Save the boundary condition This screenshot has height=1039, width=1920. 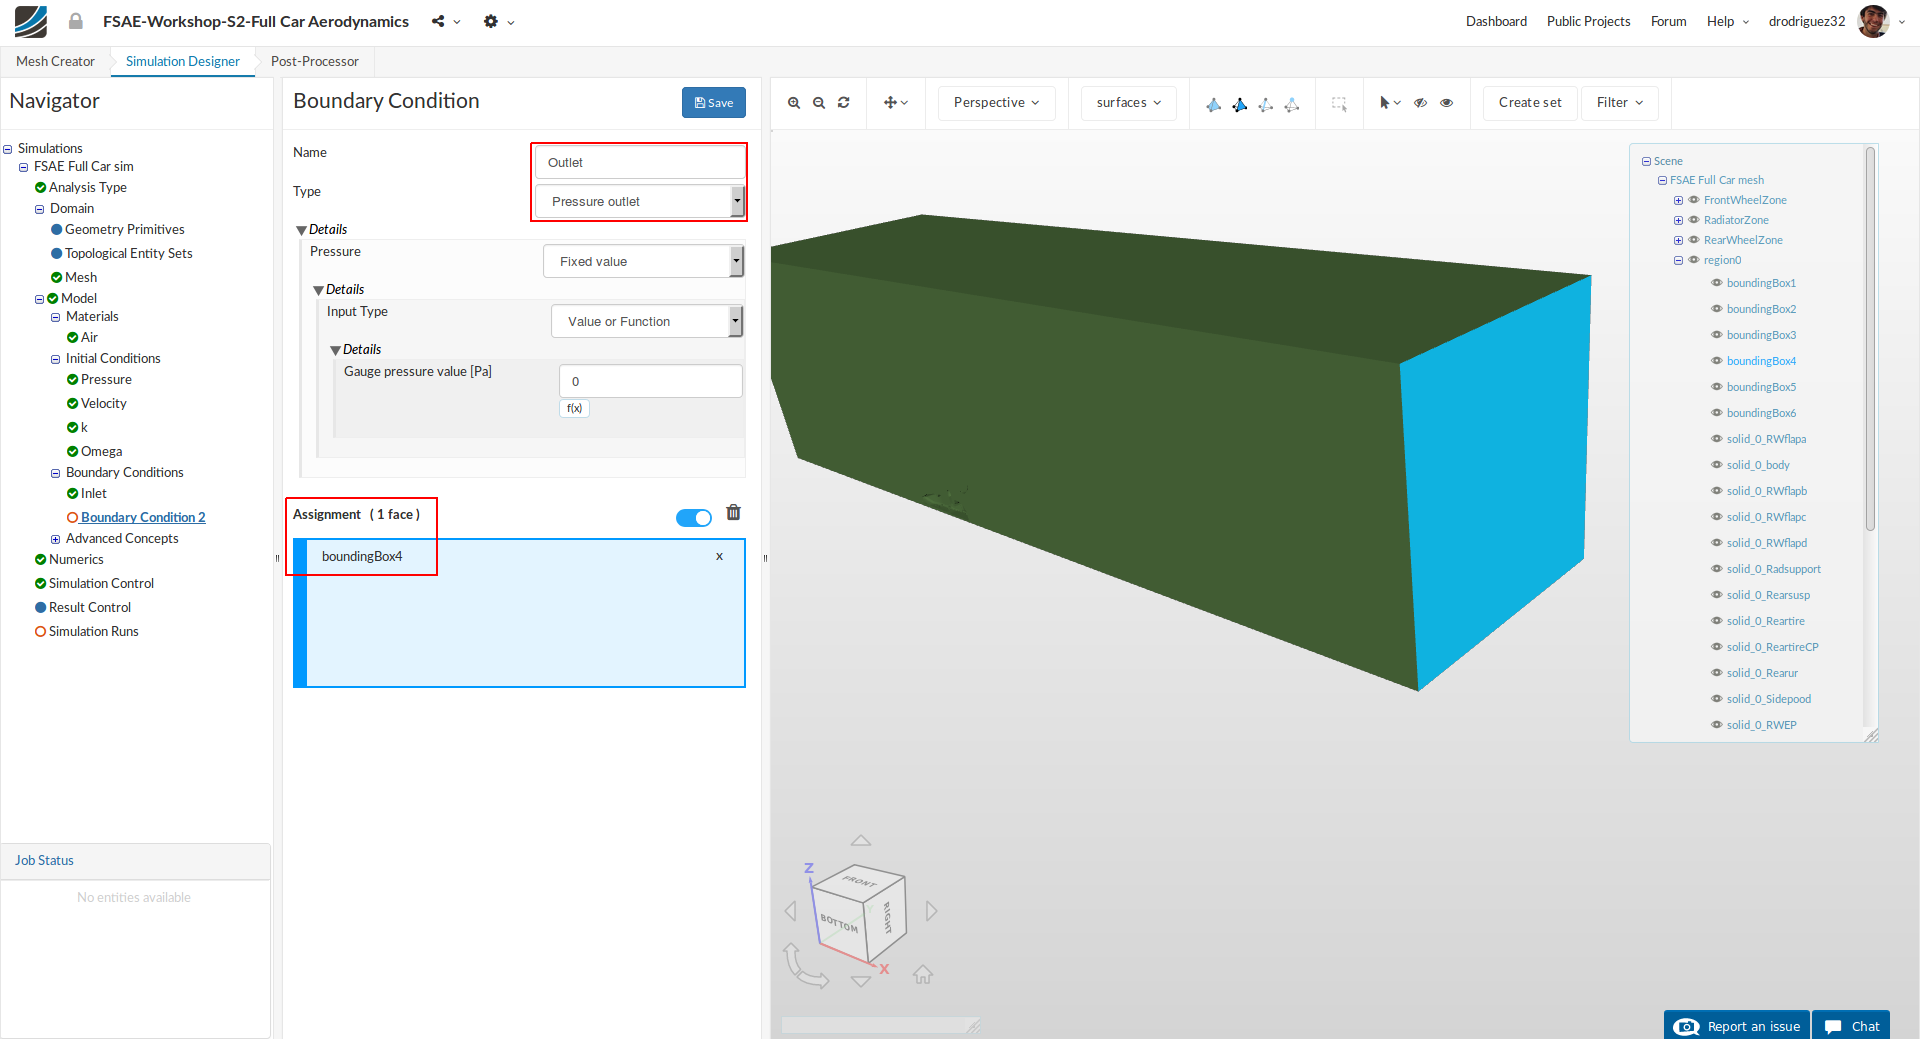[x=714, y=103]
